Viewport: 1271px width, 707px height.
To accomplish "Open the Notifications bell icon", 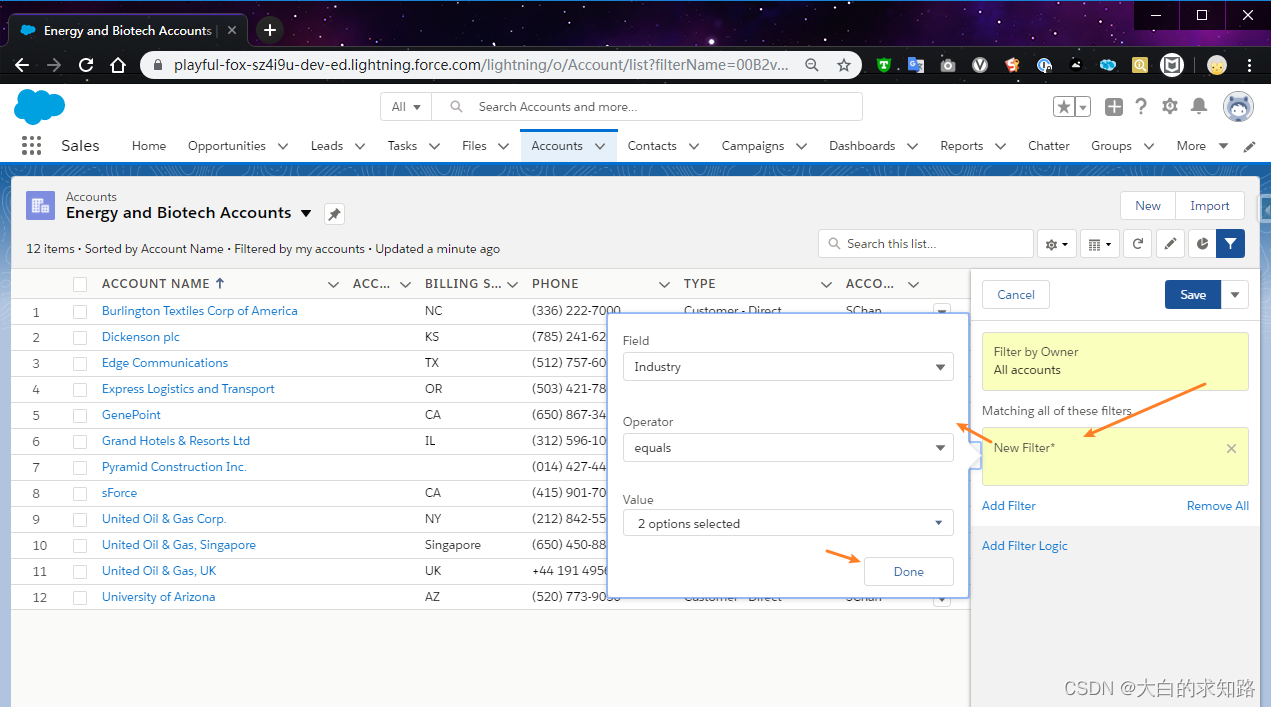I will [x=1199, y=106].
